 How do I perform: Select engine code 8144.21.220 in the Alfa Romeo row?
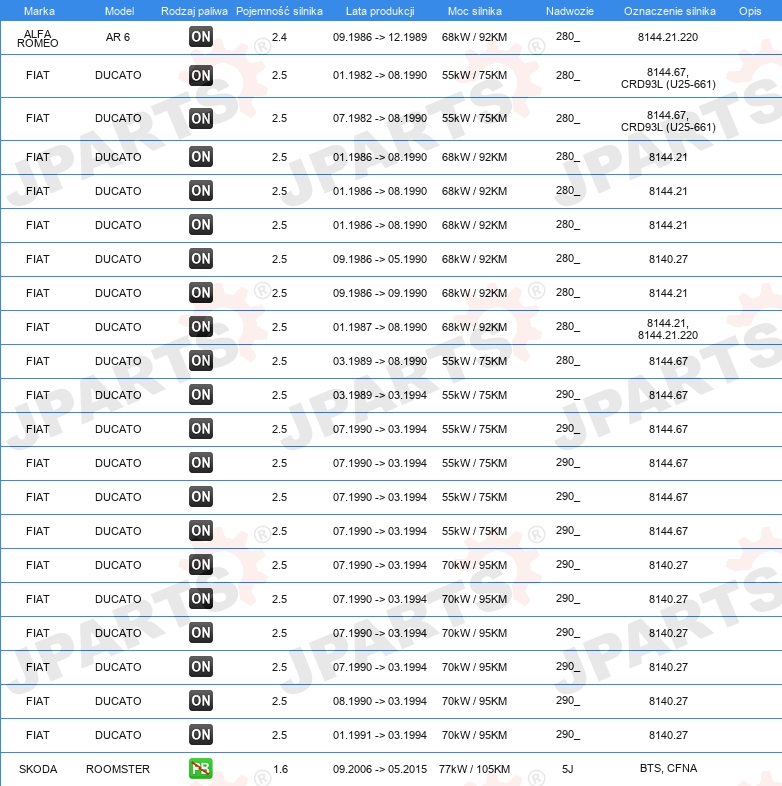(668, 37)
